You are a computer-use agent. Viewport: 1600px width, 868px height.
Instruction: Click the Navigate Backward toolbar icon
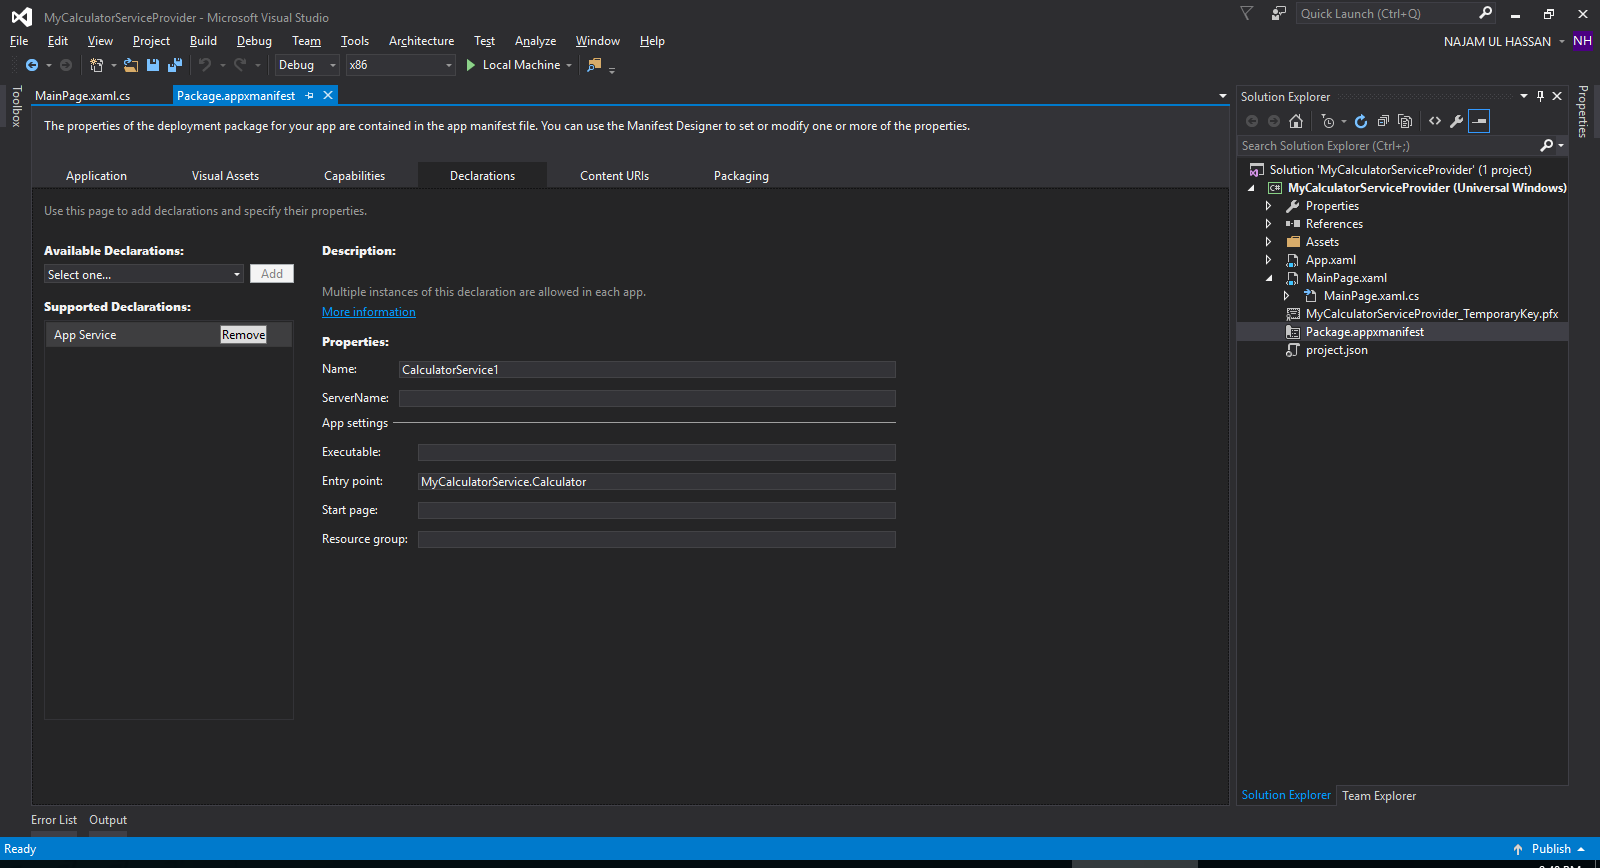pos(32,65)
